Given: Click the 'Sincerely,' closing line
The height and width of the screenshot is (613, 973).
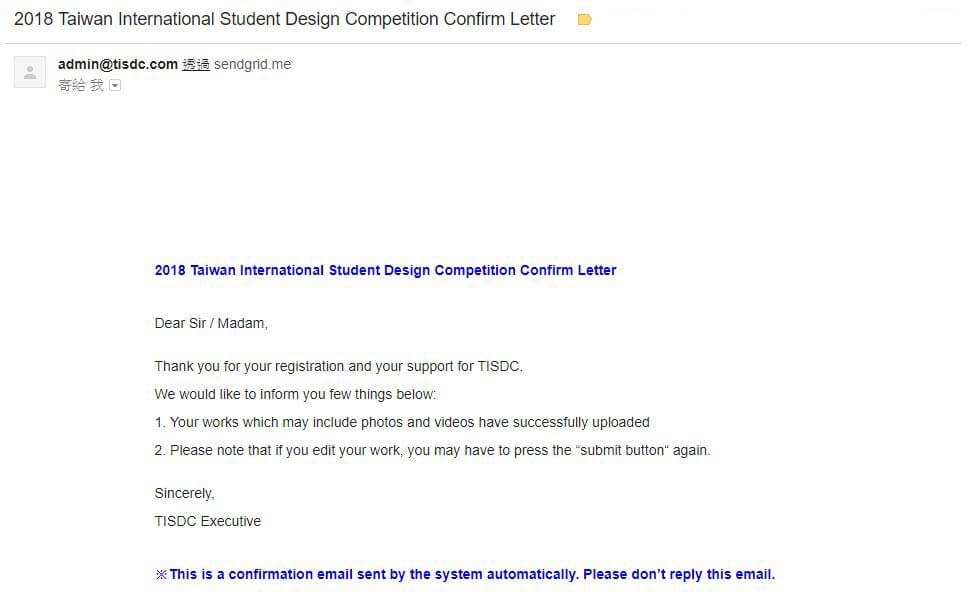Looking at the screenshot, I should pos(184,493).
